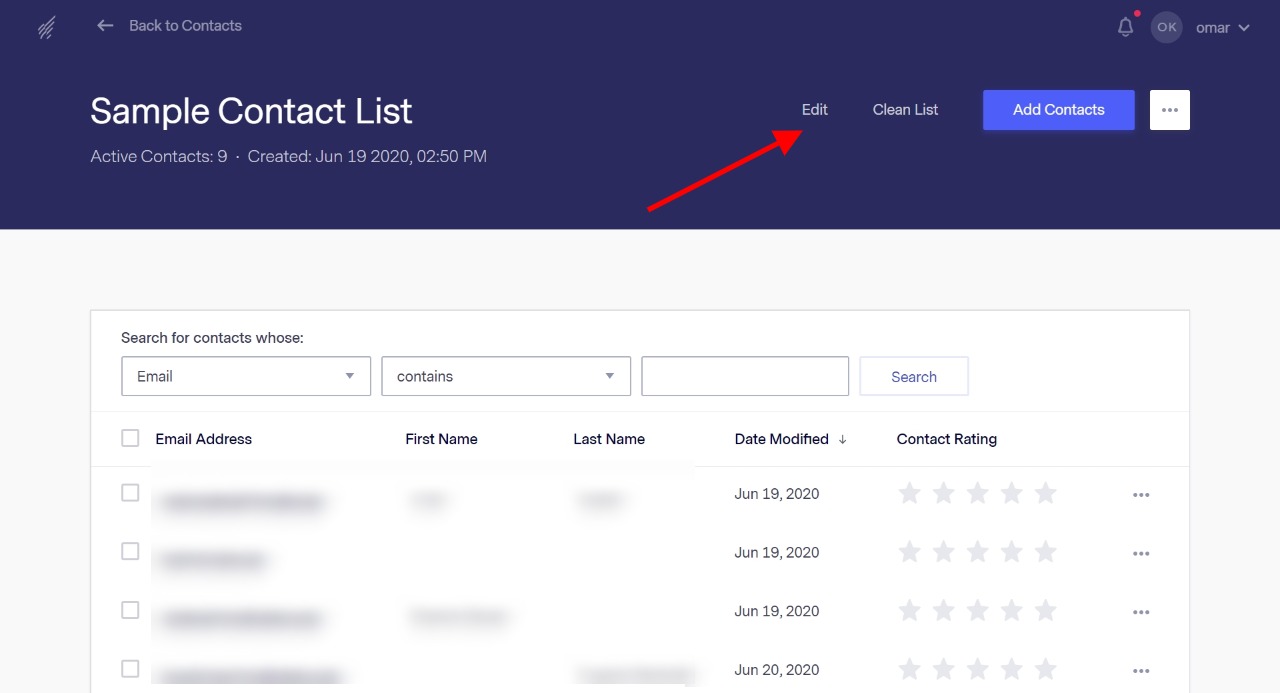Sort by Date Modified column header
The height and width of the screenshot is (693, 1280).
pyautogui.click(x=781, y=439)
